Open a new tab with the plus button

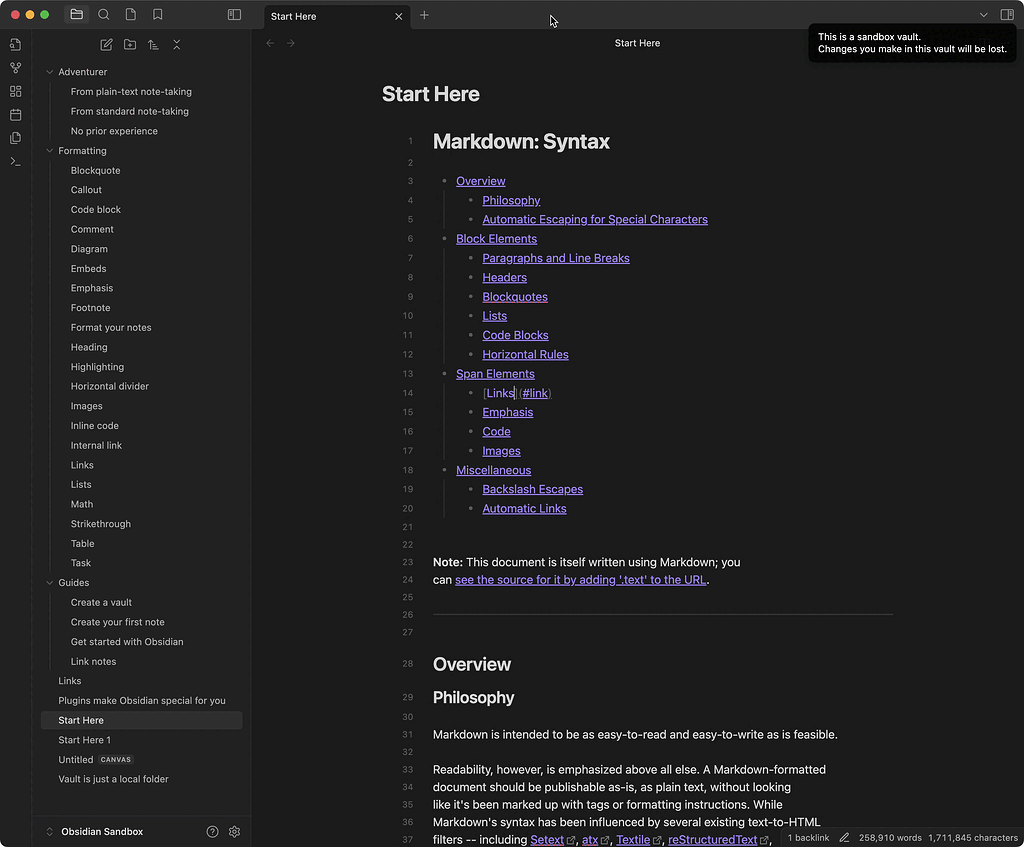click(x=424, y=16)
